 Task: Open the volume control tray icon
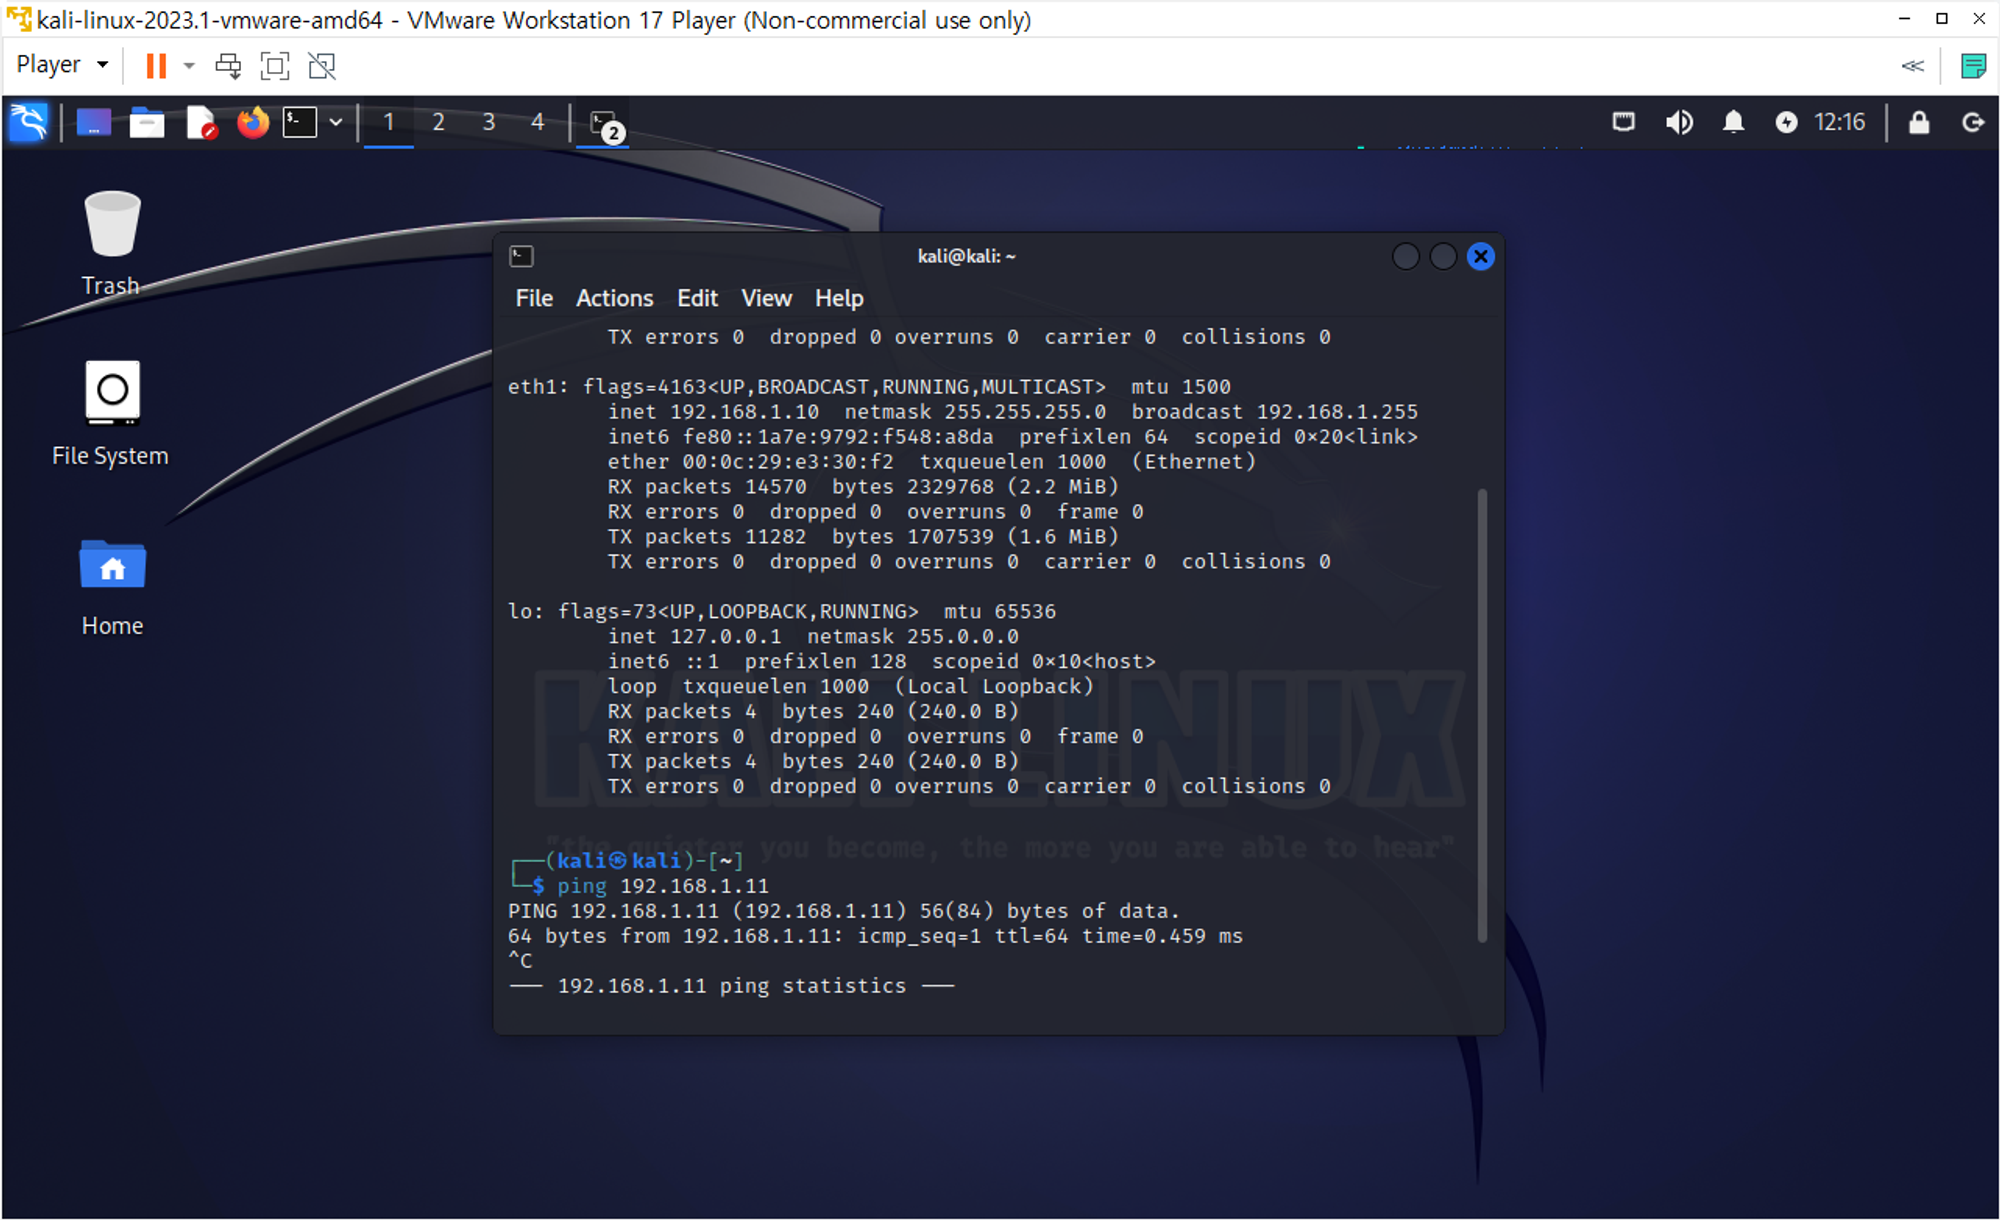pos(1679,122)
